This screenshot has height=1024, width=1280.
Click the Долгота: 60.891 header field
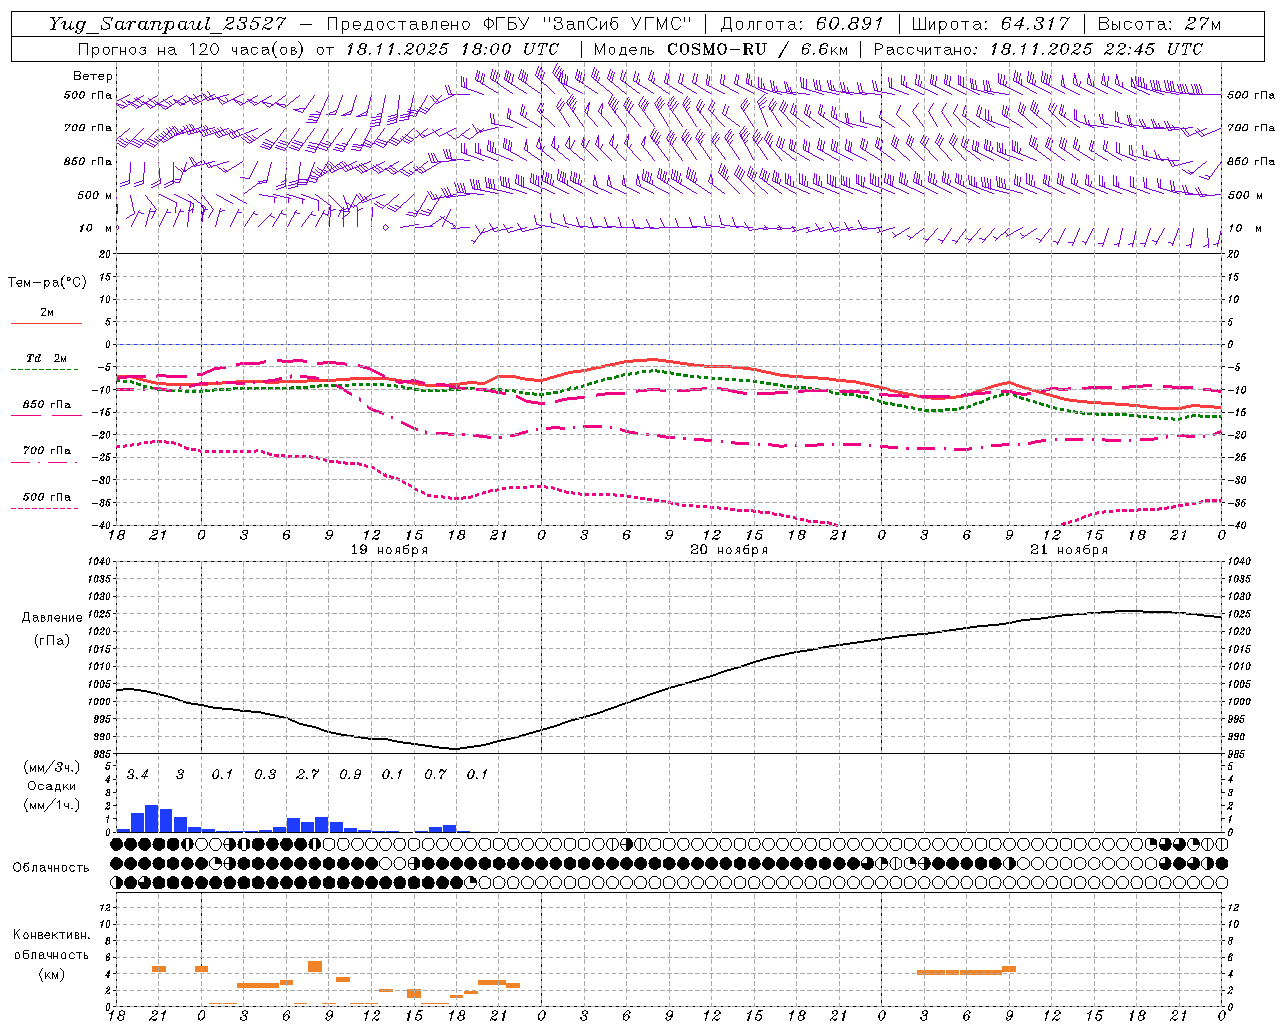click(802, 24)
